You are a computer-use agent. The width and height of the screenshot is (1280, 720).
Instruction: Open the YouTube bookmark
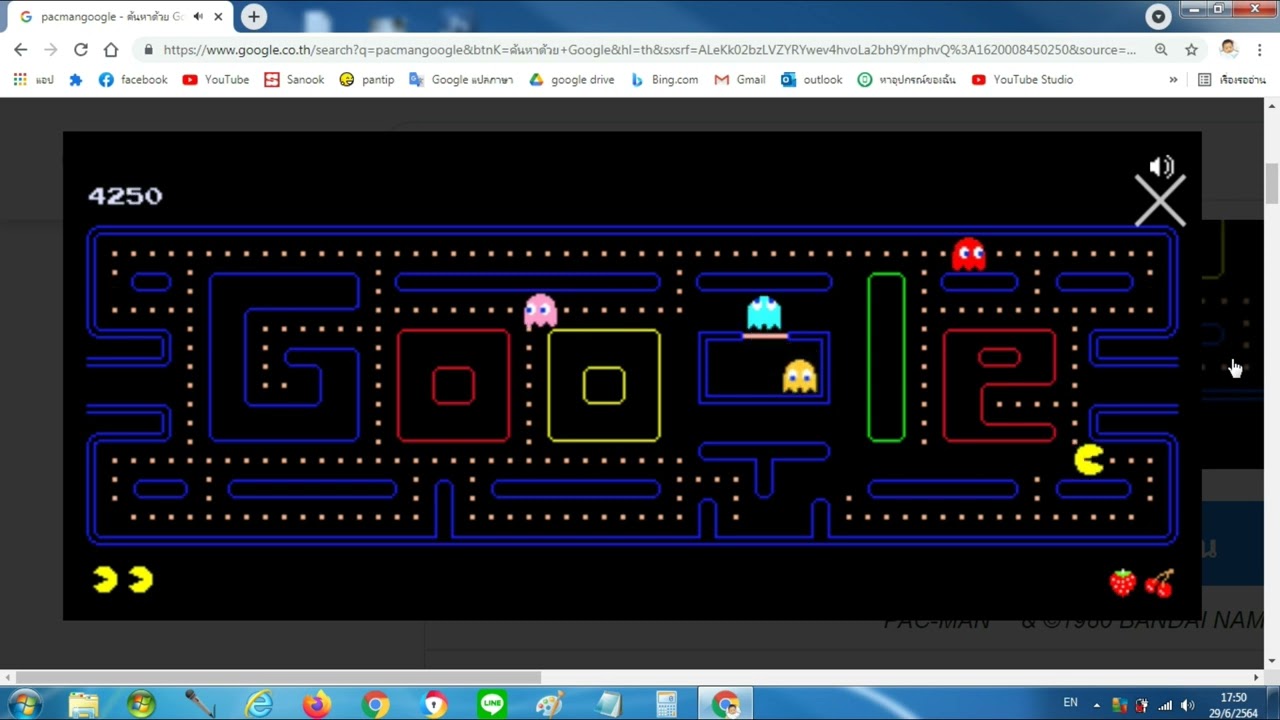point(216,79)
